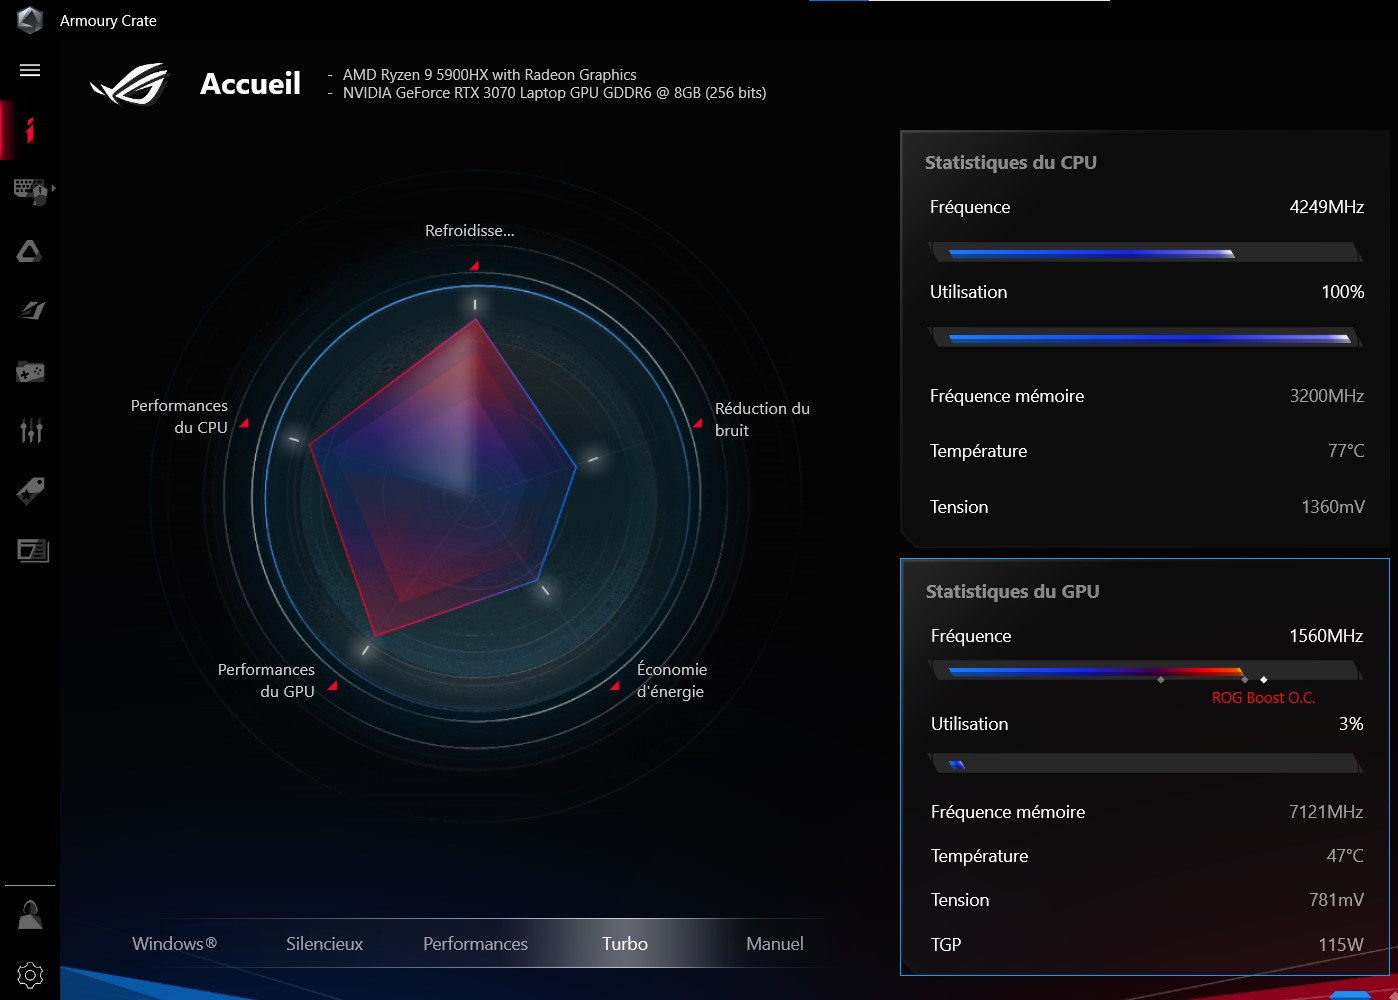Select the Performances operating mode
This screenshot has height=1000, width=1398.
pyautogui.click(x=475, y=944)
